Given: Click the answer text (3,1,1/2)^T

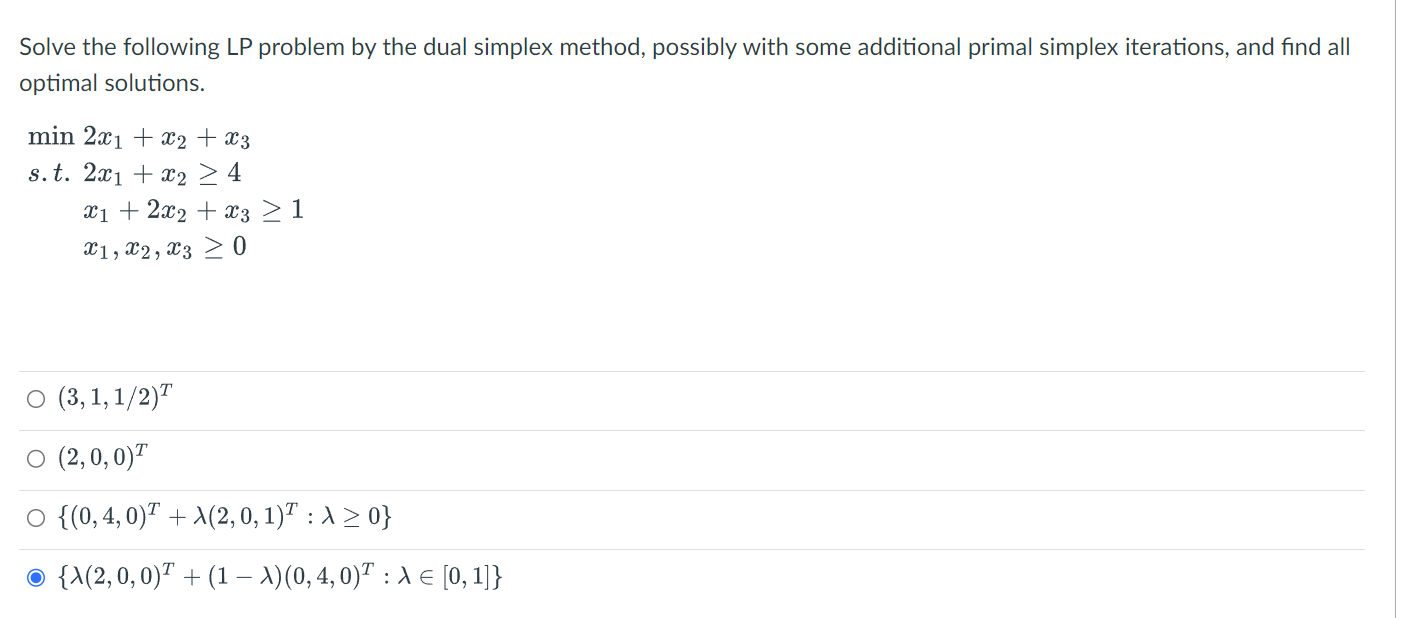Looking at the screenshot, I should [111, 398].
